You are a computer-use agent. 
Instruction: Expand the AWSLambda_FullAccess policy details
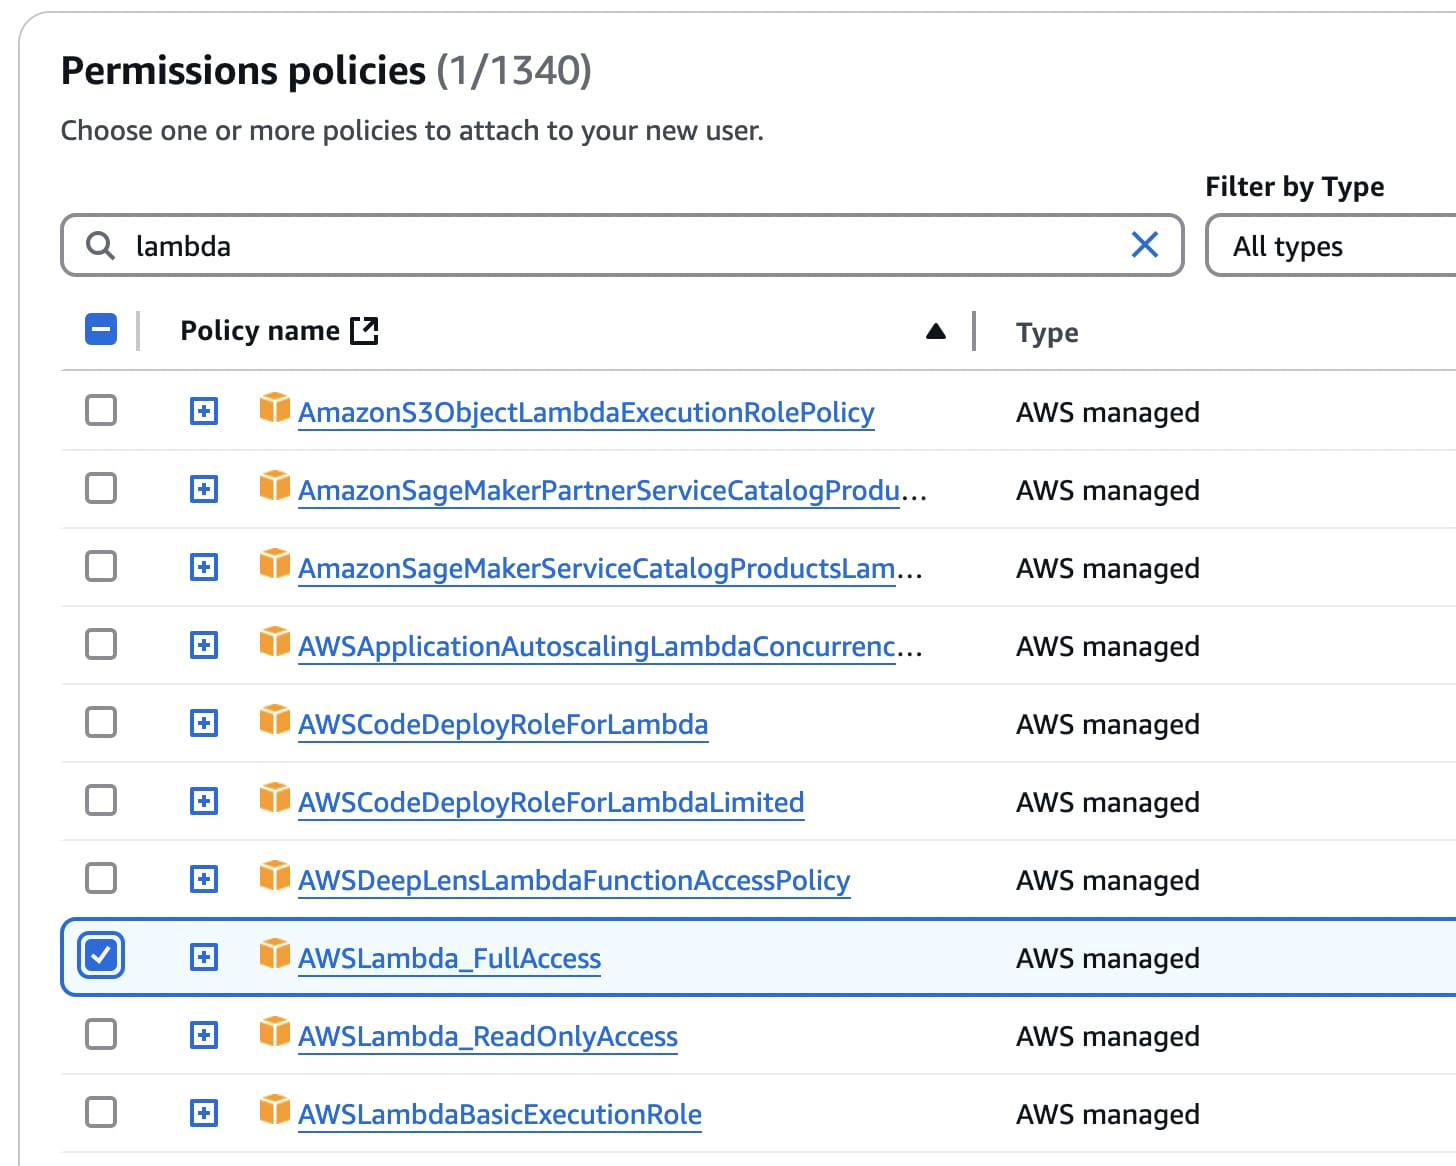204,957
